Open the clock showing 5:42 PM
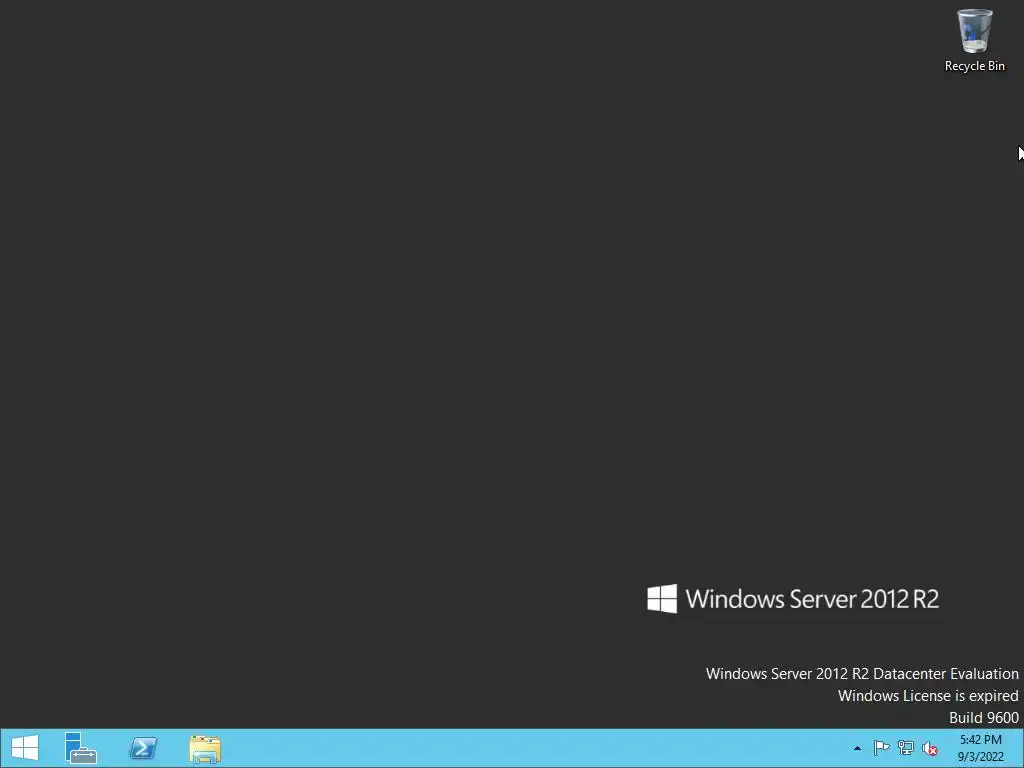 pyautogui.click(x=980, y=748)
